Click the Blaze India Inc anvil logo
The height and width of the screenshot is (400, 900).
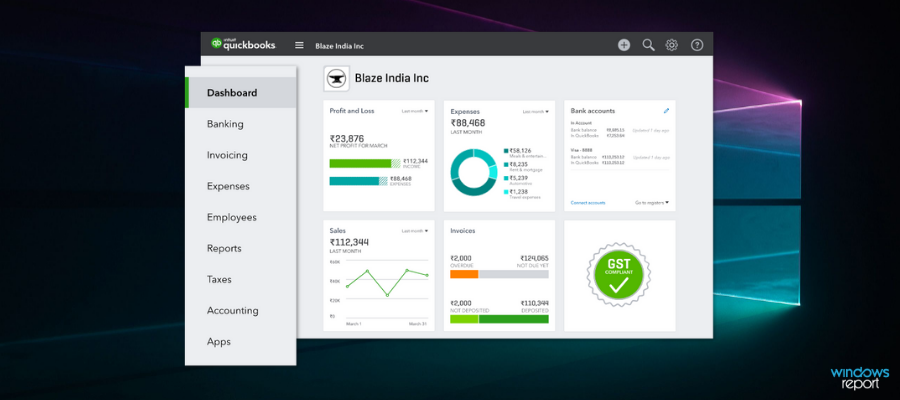(336, 79)
